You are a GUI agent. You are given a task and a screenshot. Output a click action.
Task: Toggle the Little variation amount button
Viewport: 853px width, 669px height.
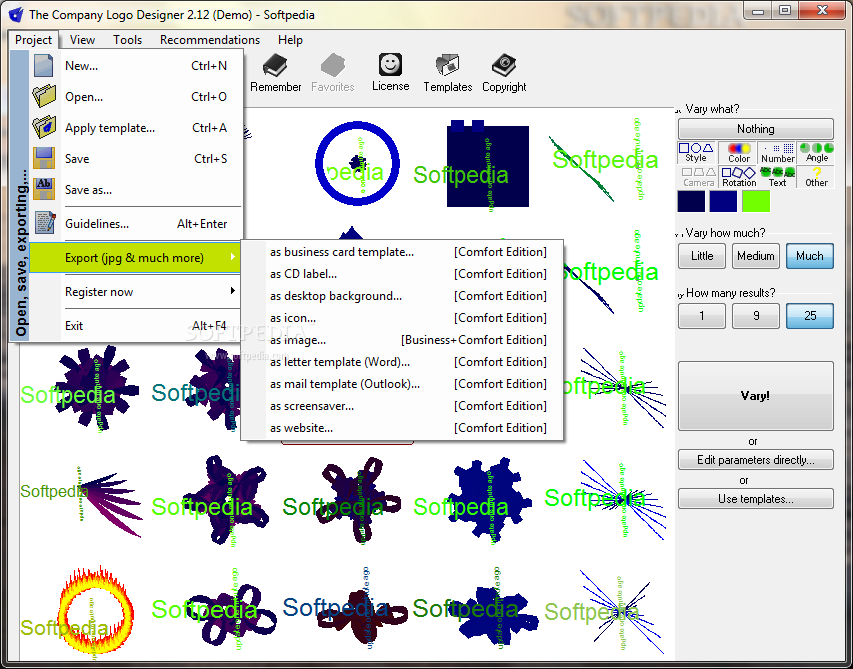[x=701, y=256]
